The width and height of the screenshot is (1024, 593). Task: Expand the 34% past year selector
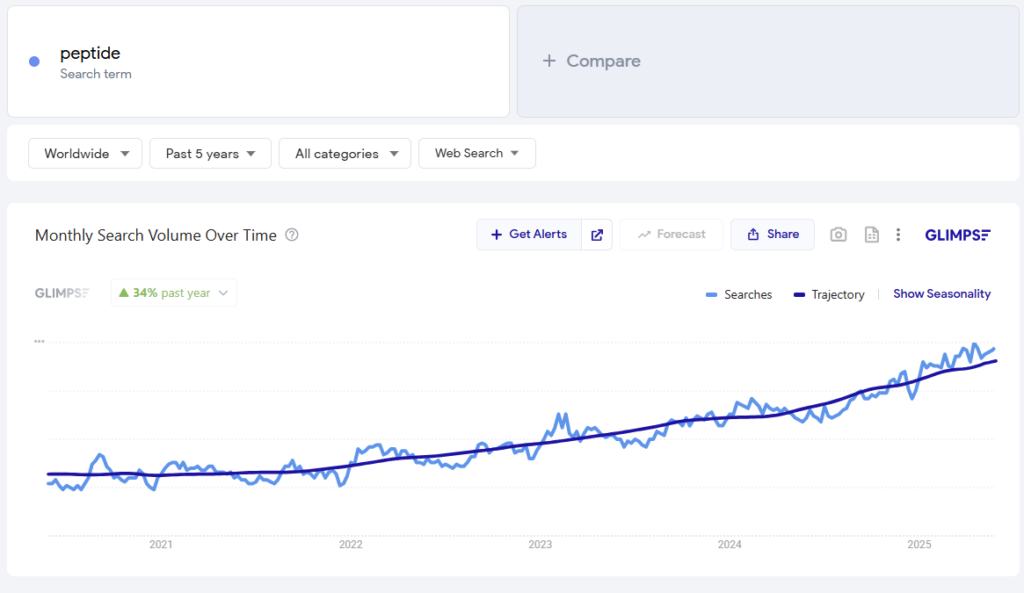click(x=174, y=293)
